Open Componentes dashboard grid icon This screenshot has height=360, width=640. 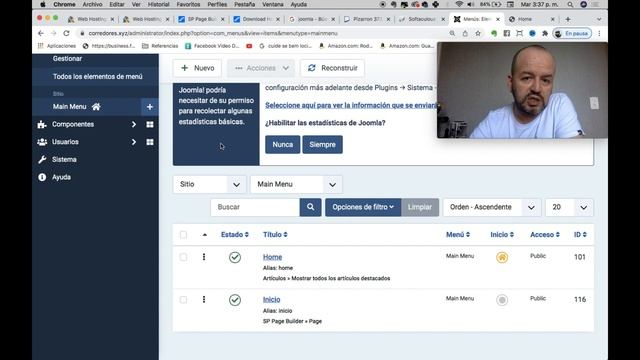pos(150,124)
